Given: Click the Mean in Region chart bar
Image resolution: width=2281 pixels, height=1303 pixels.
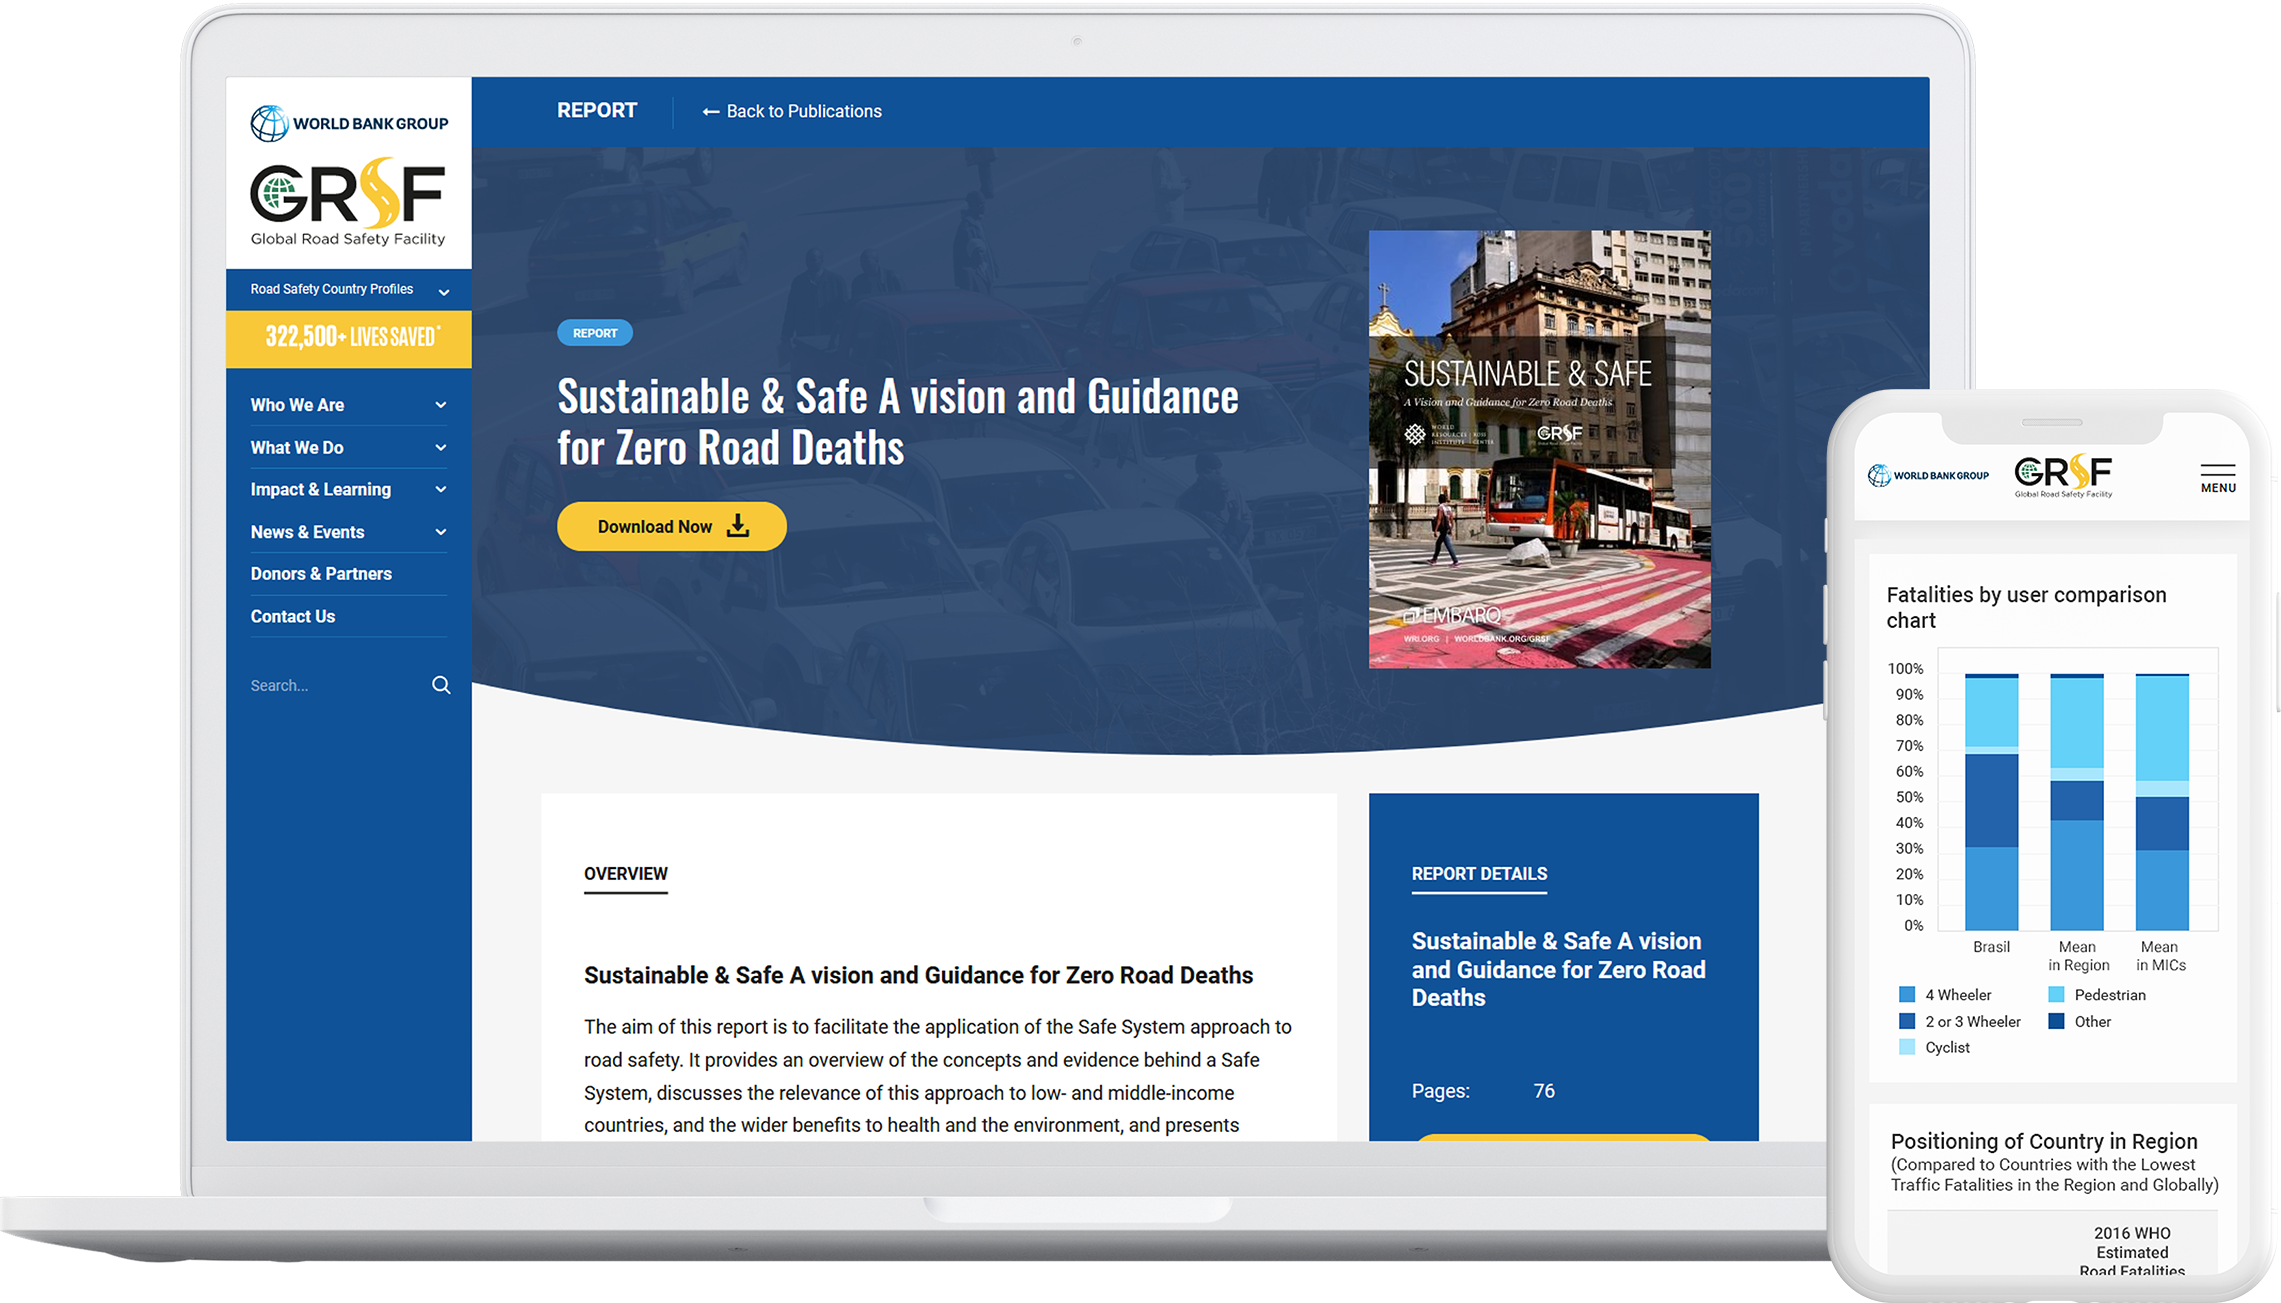Looking at the screenshot, I should [x=2077, y=802].
